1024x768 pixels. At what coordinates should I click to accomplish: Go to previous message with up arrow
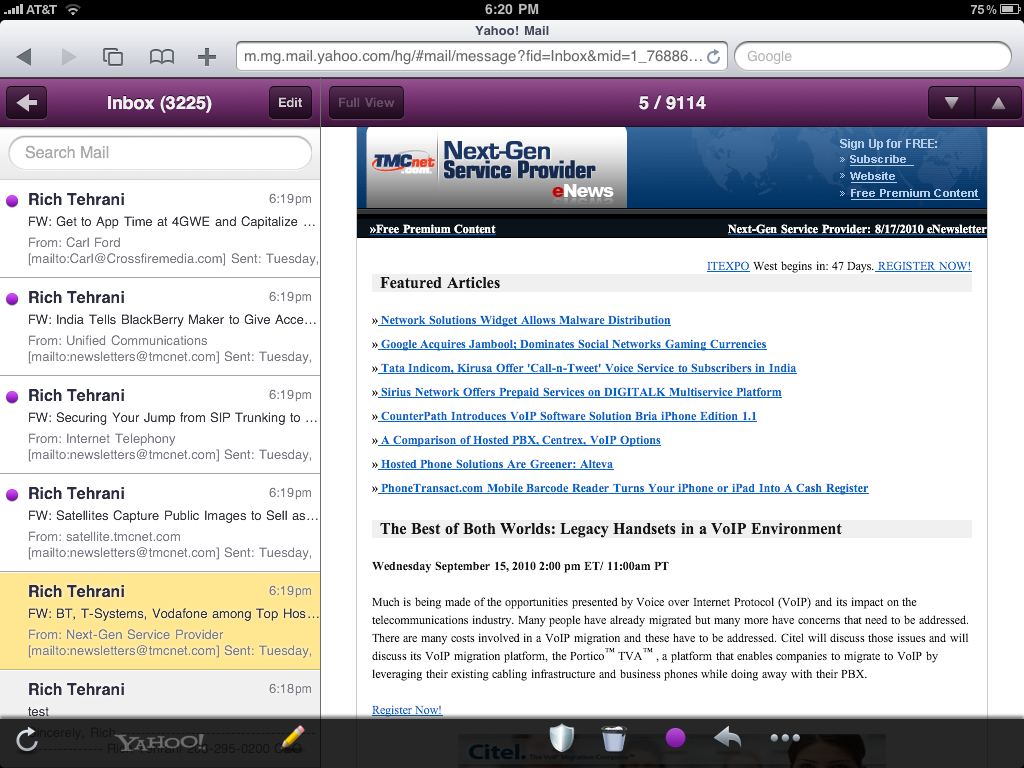click(997, 103)
